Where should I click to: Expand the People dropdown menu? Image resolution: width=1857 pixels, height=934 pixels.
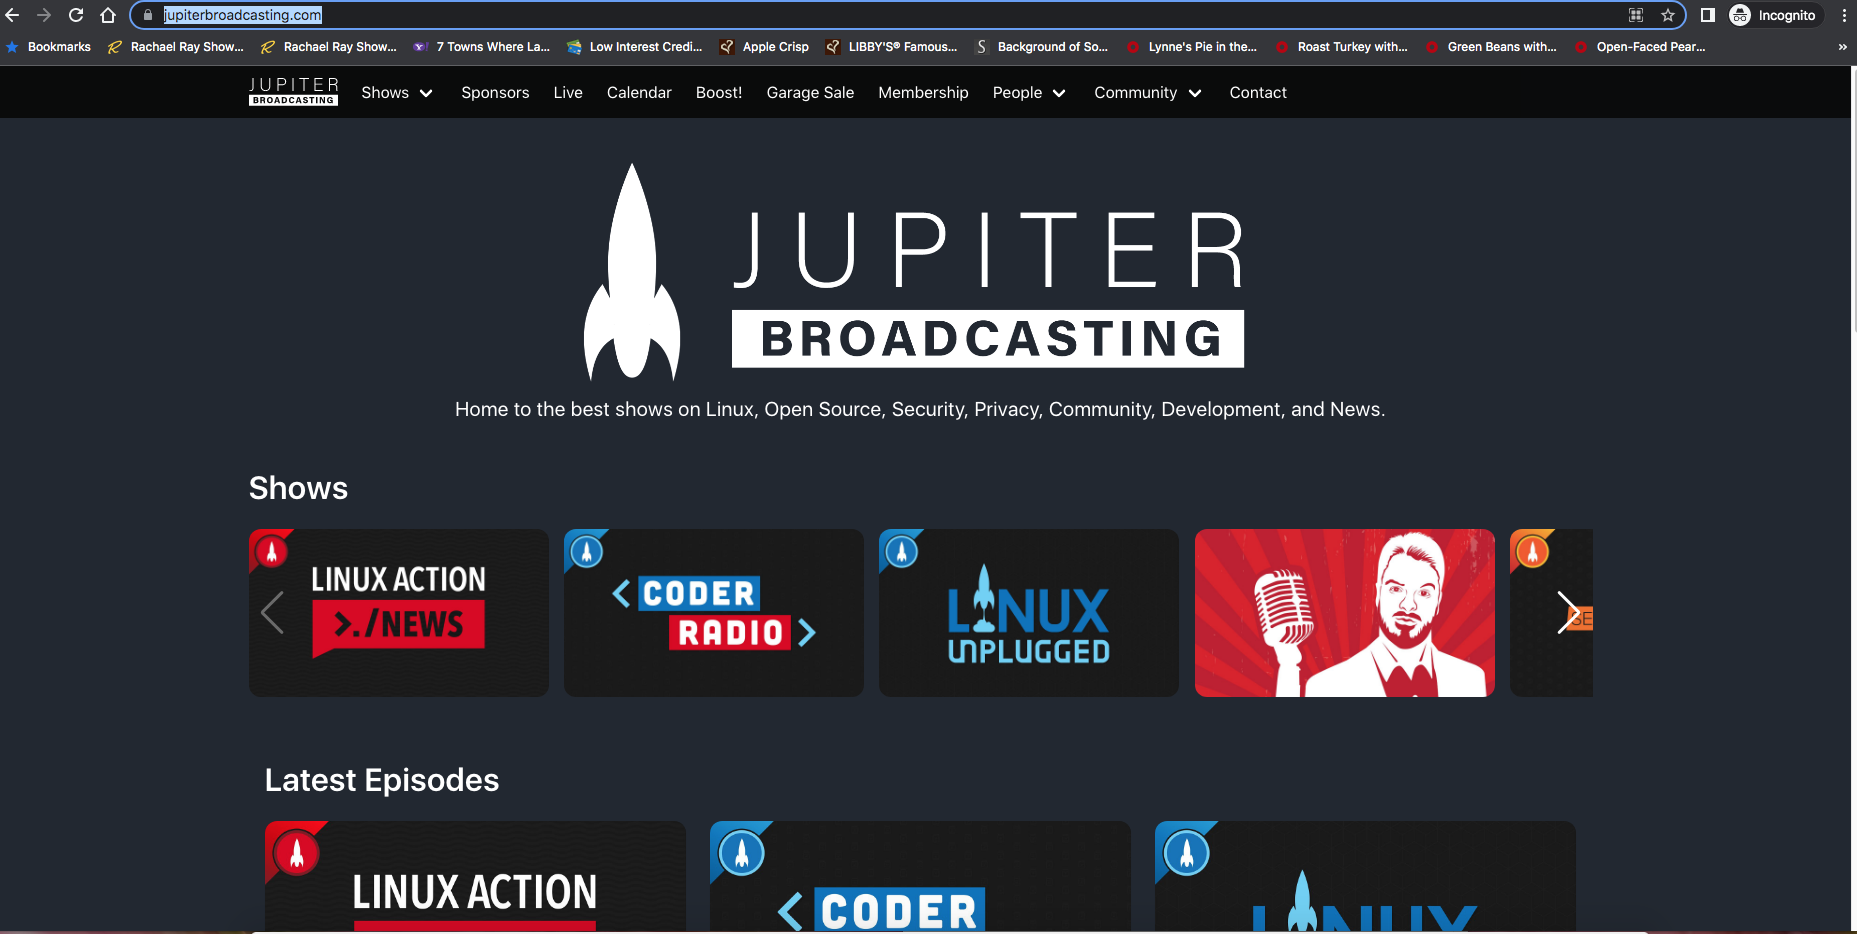[1029, 93]
